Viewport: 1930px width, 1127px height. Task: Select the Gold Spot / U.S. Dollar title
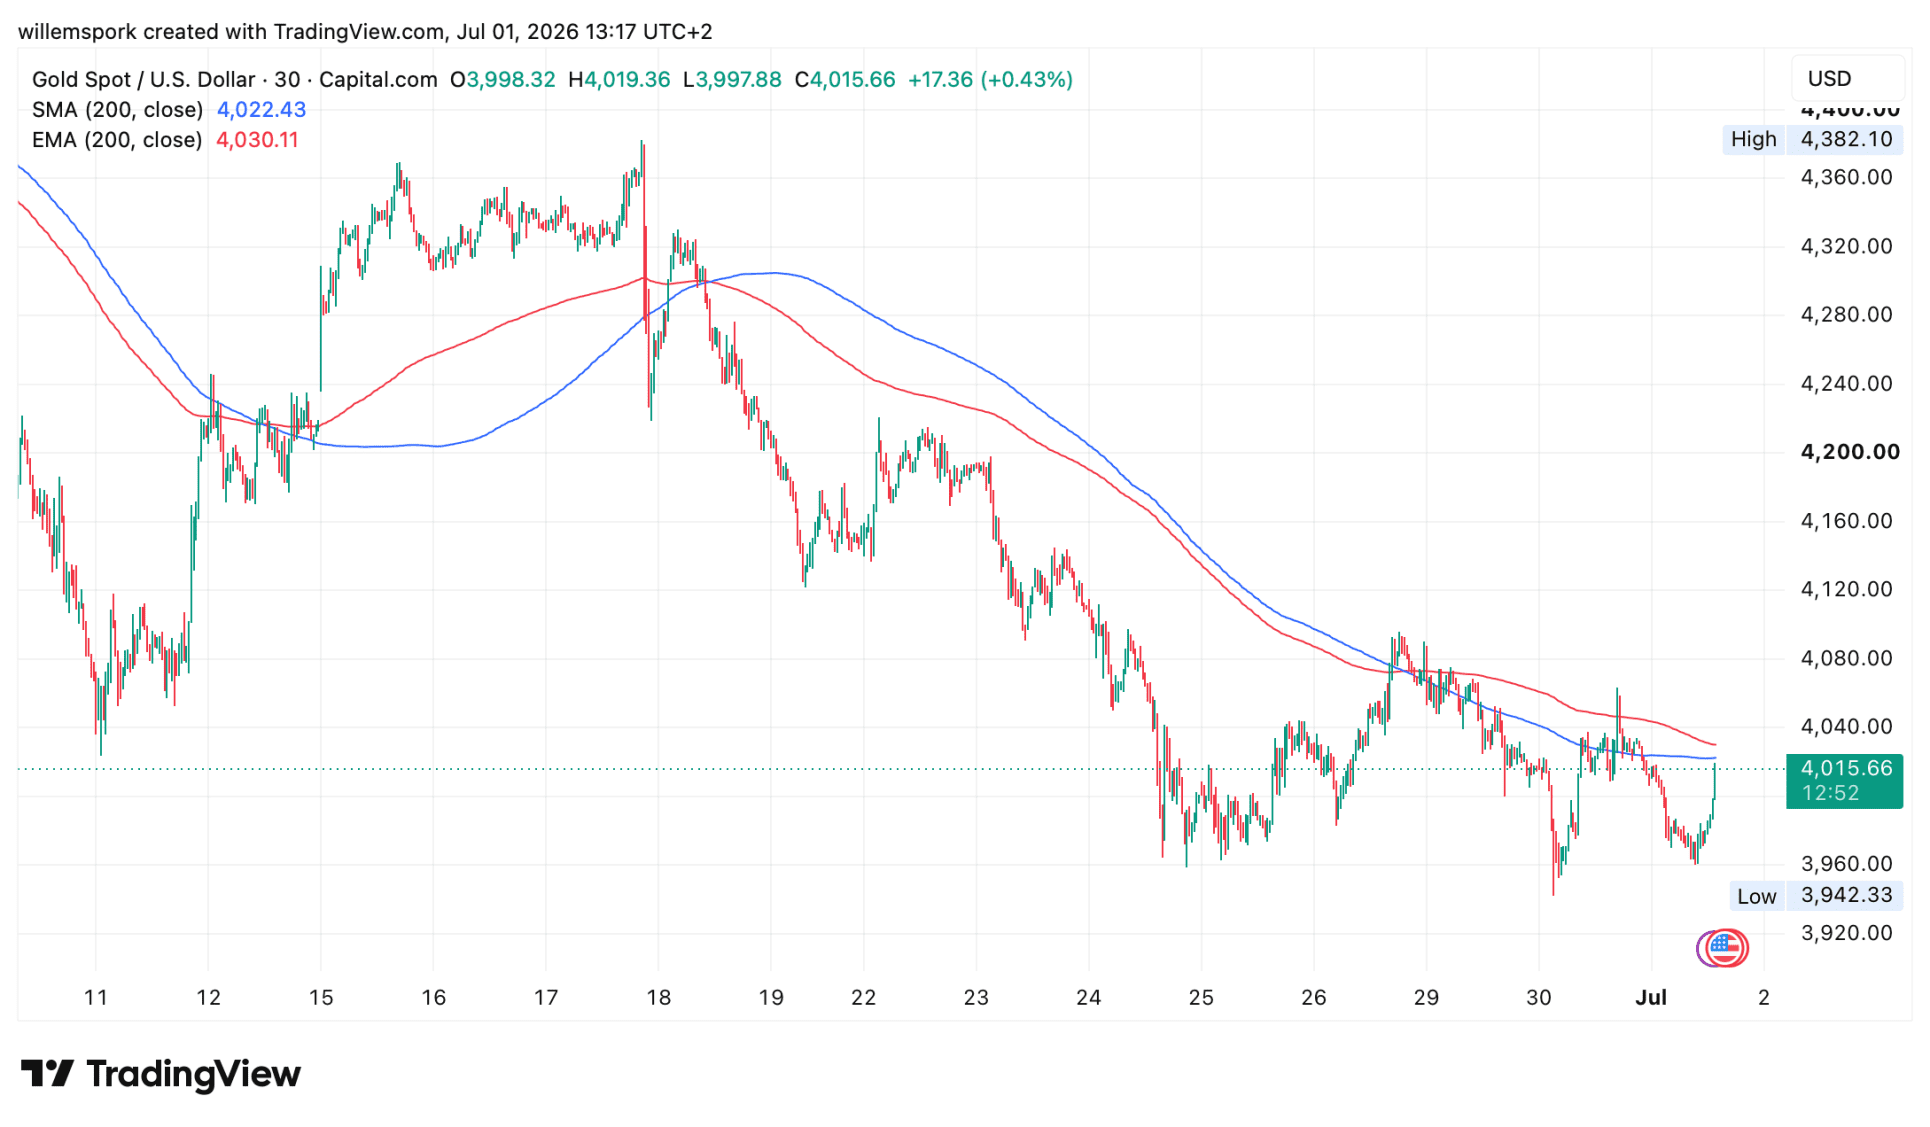click(x=143, y=80)
